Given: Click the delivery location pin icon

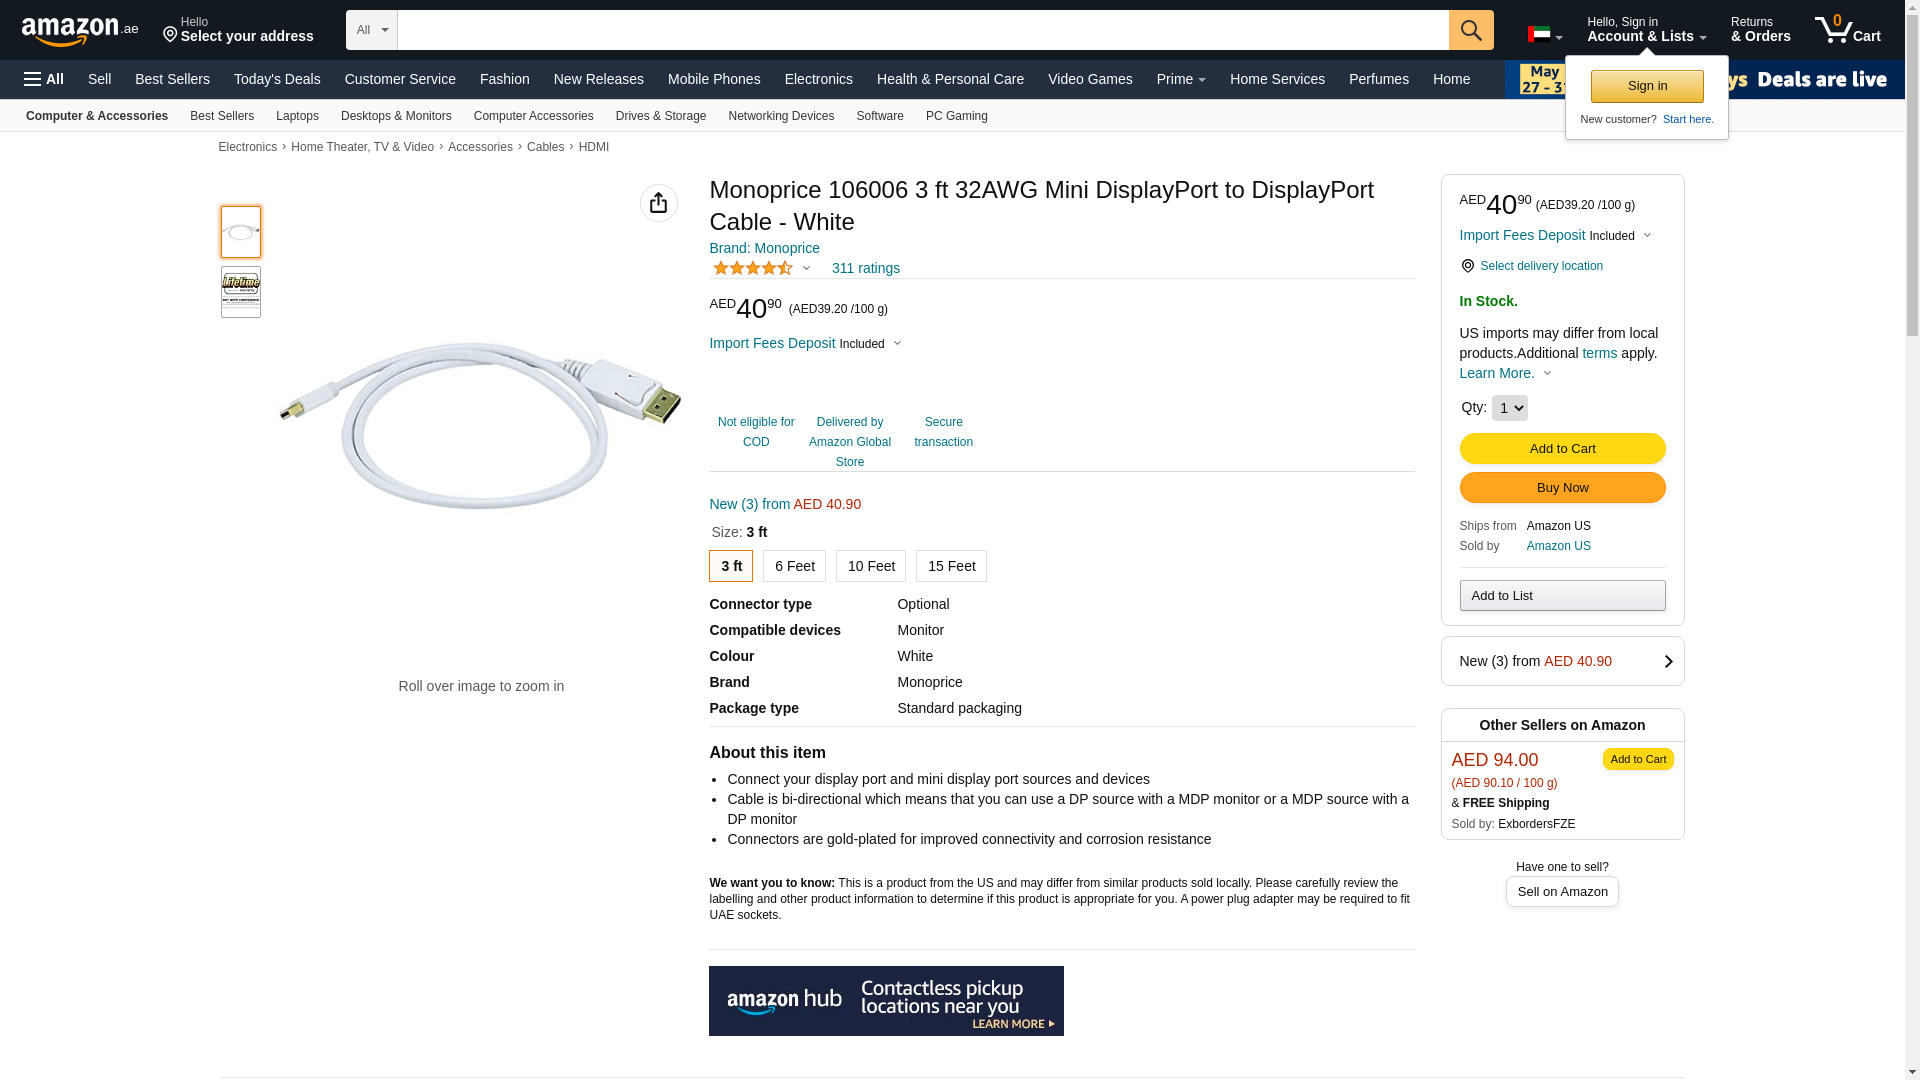Looking at the screenshot, I should point(1467,266).
